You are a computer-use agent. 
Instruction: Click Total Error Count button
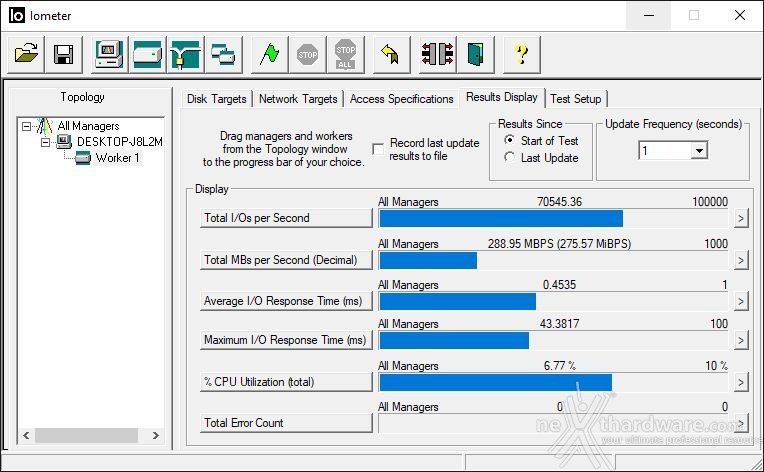[x=286, y=422]
